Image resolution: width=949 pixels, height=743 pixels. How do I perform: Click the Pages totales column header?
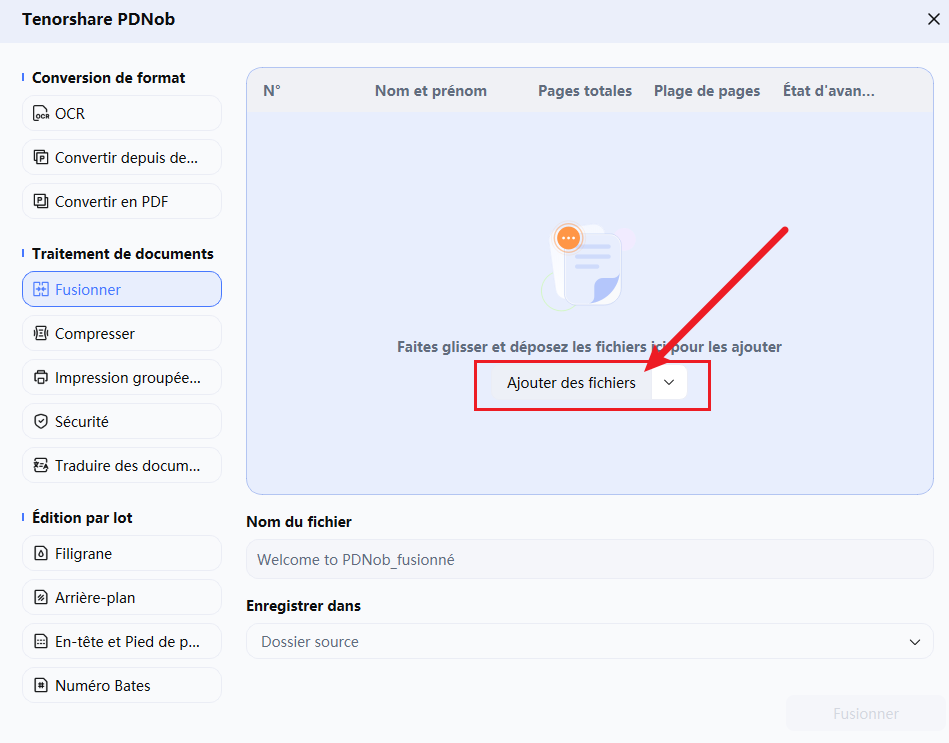(x=585, y=91)
